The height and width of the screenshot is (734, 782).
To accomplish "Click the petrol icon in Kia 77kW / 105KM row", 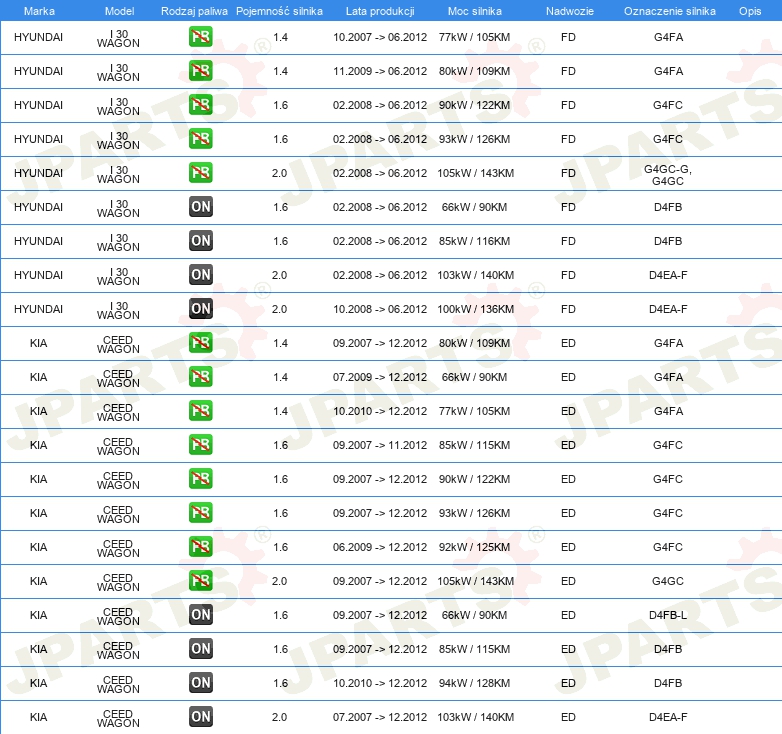I will coord(200,411).
